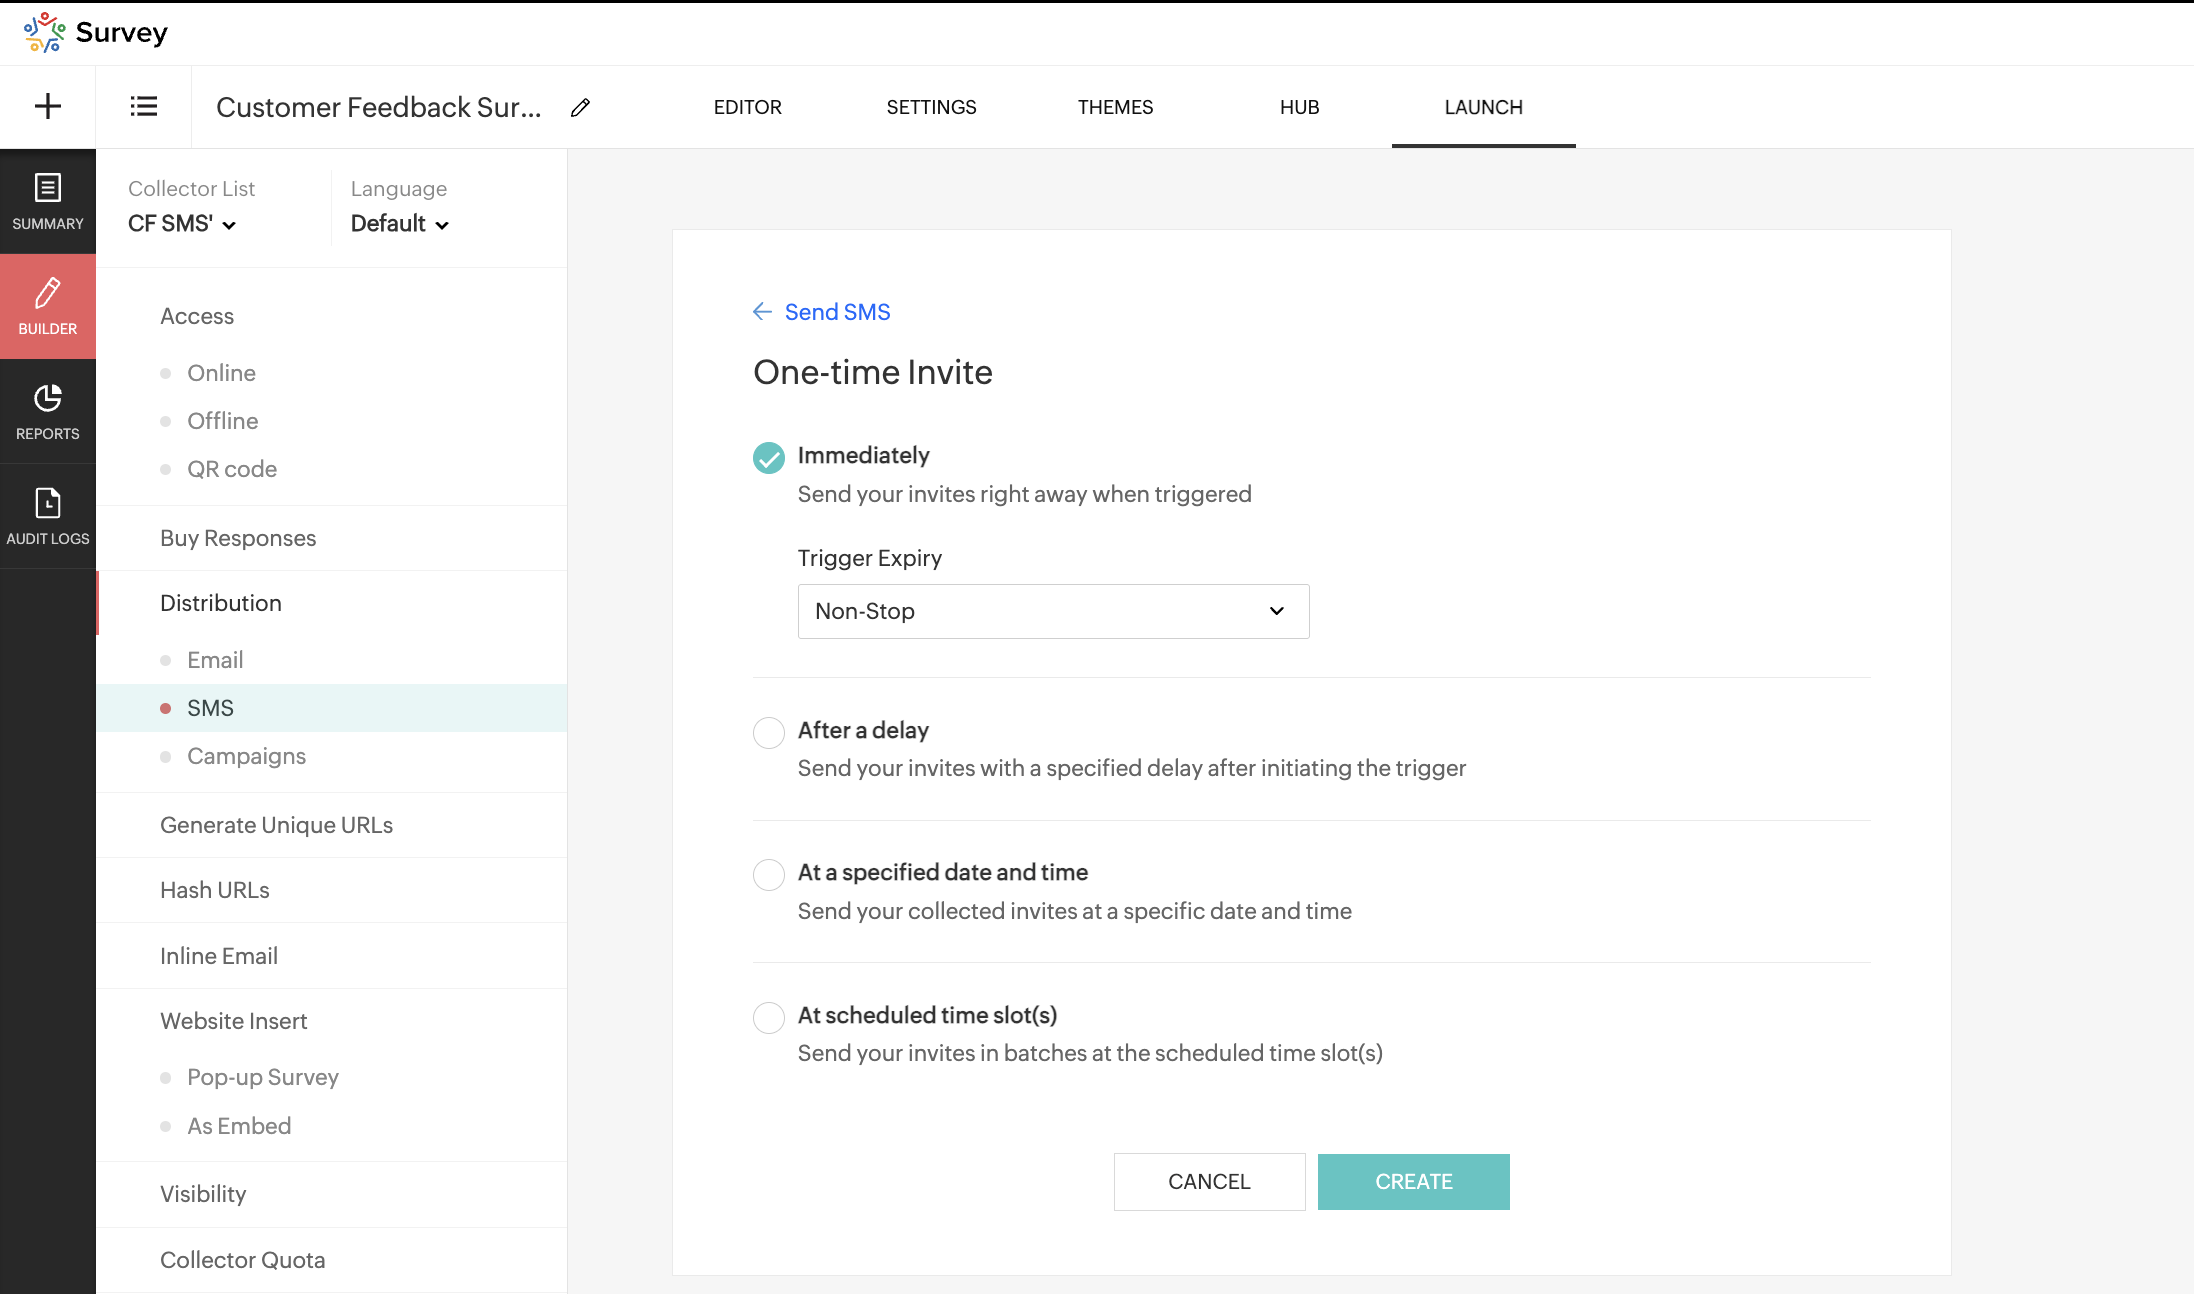Choose At scheduled time slot(s) option
The image size is (2194, 1294).
click(768, 1017)
